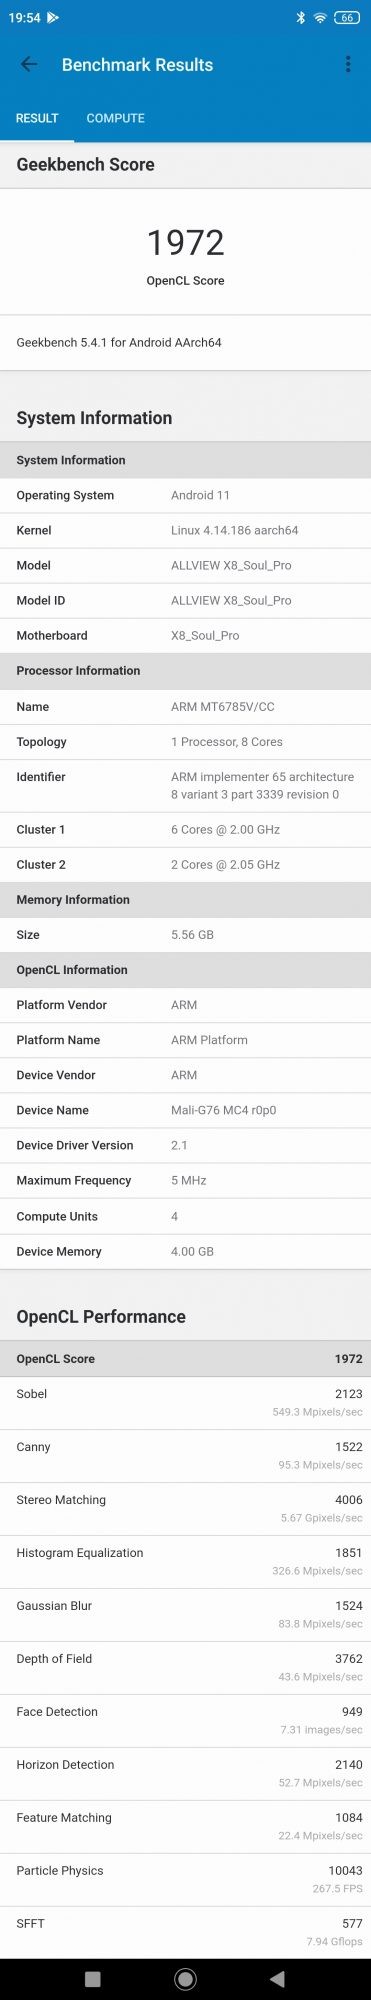Screen dimensions: 371x2000
Task: Tap the Android recent apps square
Action: 93,1978
